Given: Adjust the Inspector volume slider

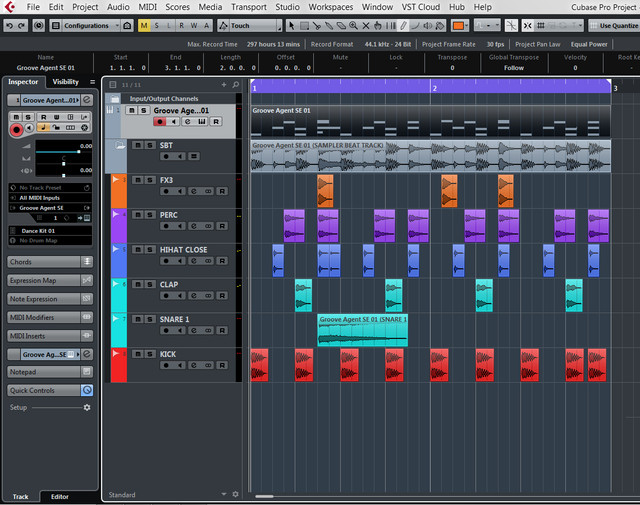Looking at the screenshot, I should click(79, 151).
